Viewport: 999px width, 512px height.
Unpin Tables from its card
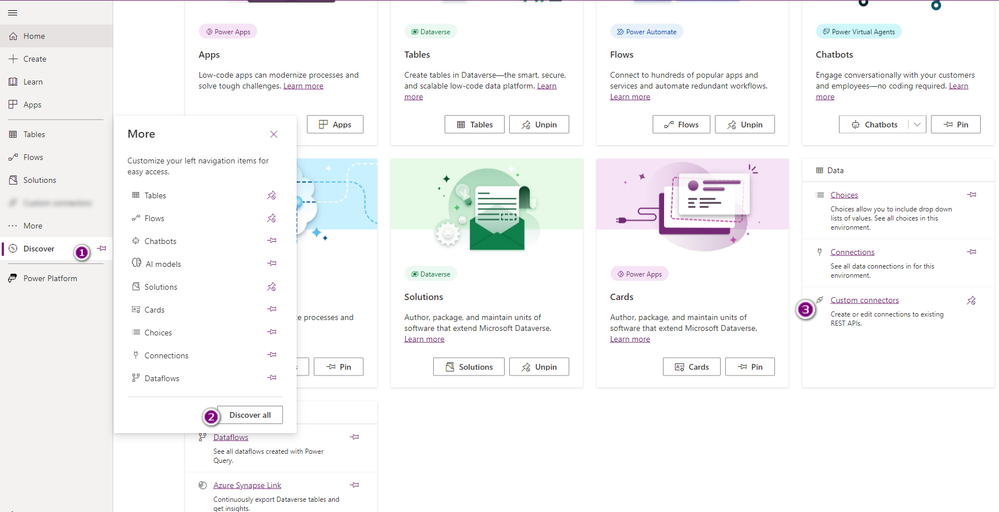tap(539, 124)
